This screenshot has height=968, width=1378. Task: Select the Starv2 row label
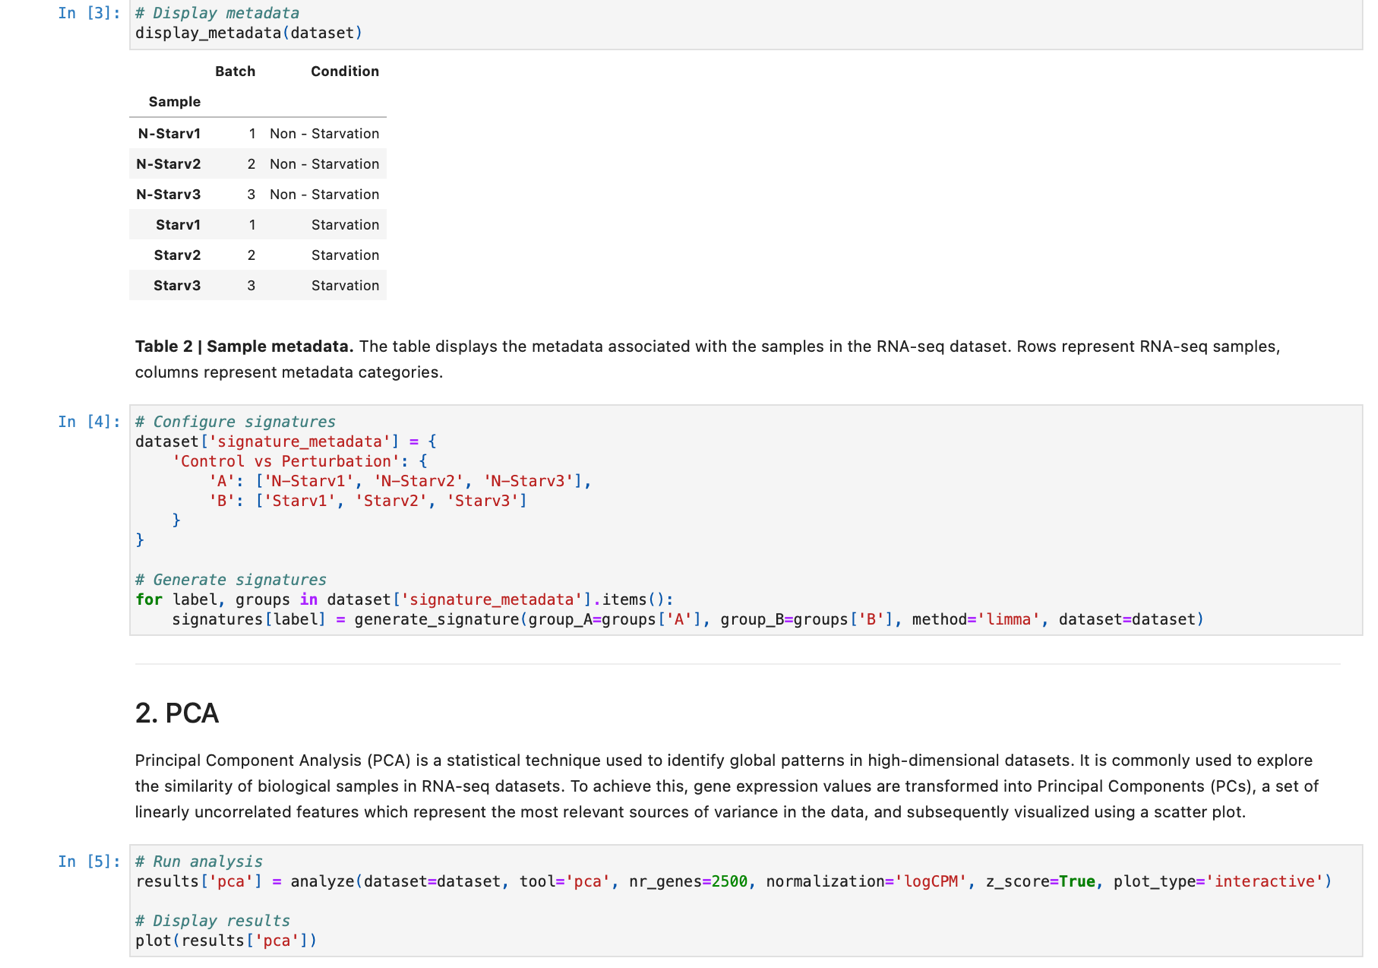pyautogui.click(x=177, y=256)
